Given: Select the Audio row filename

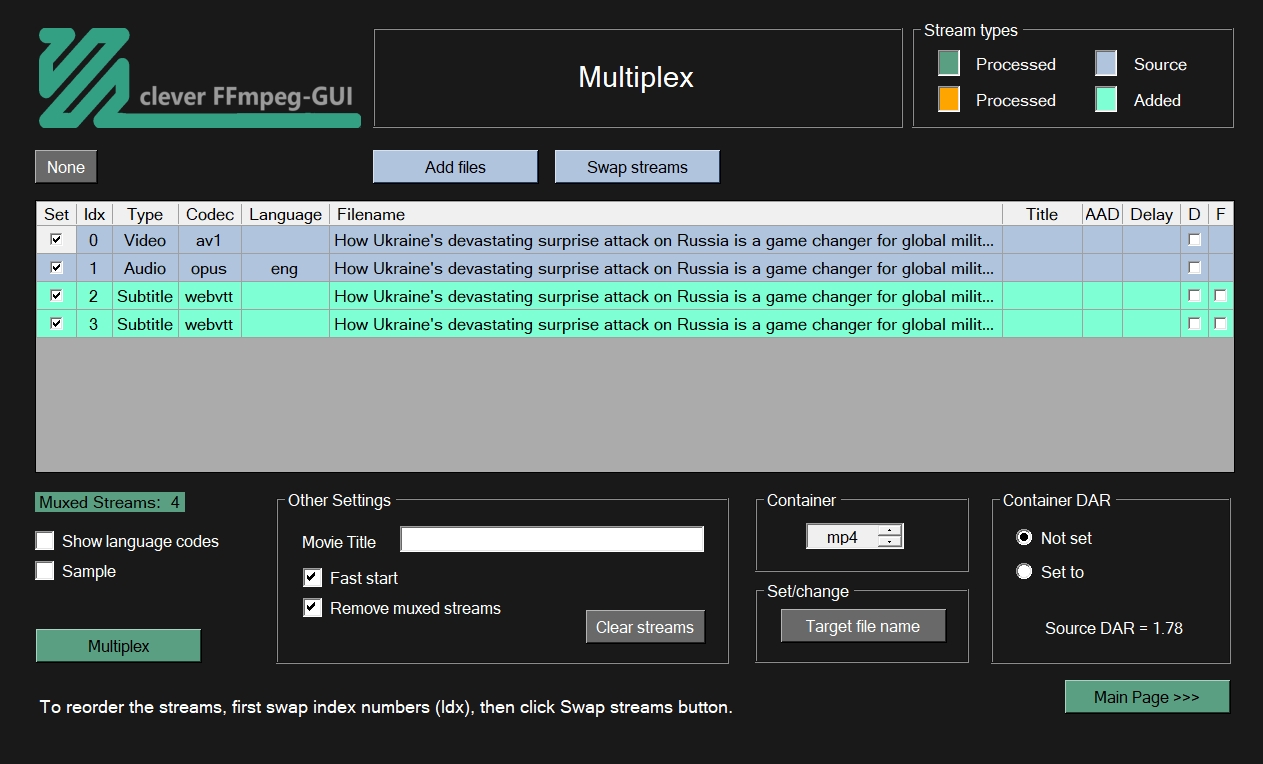Looking at the screenshot, I should click(666, 268).
